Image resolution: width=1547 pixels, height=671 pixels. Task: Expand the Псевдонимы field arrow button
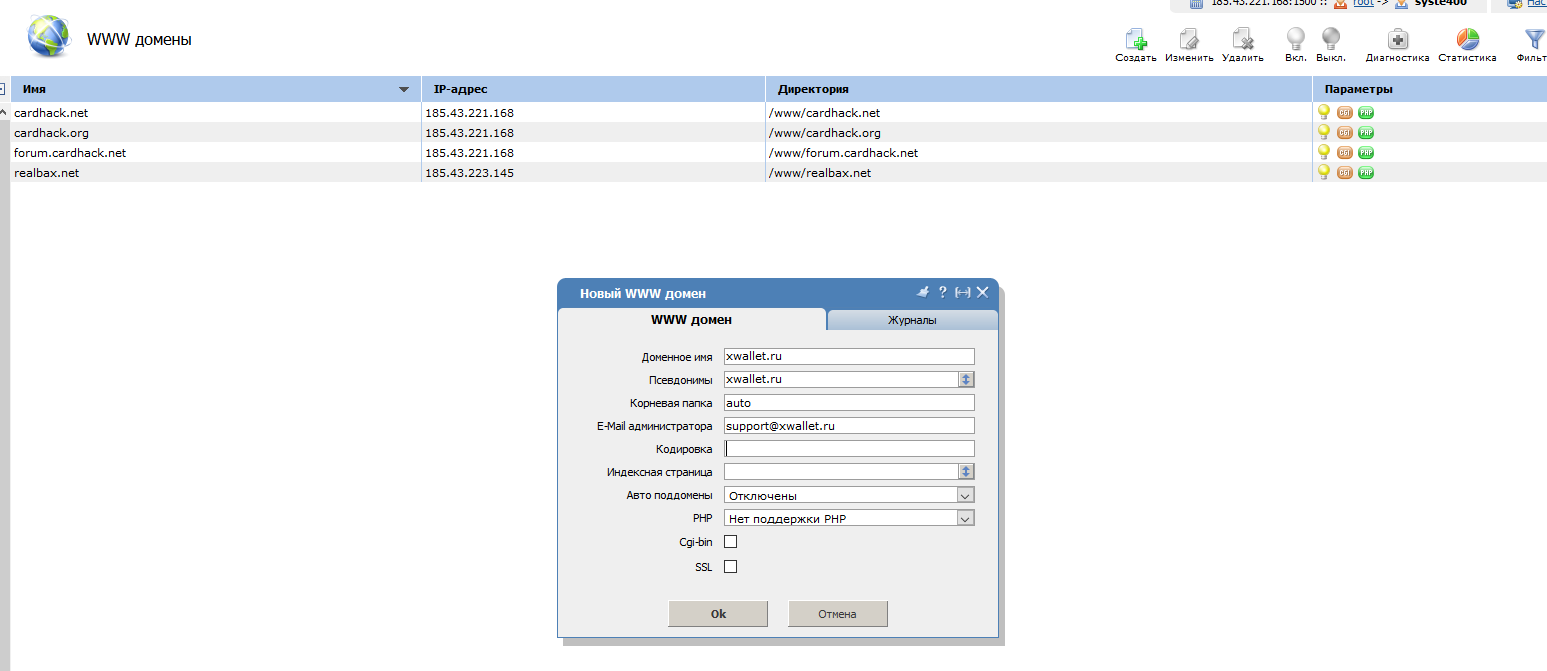[x=966, y=380]
